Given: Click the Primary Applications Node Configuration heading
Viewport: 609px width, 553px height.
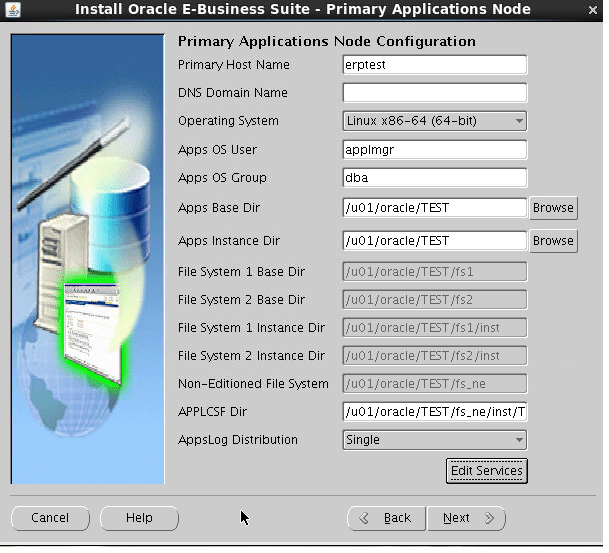Looking at the screenshot, I should click(x=327, y=42).
